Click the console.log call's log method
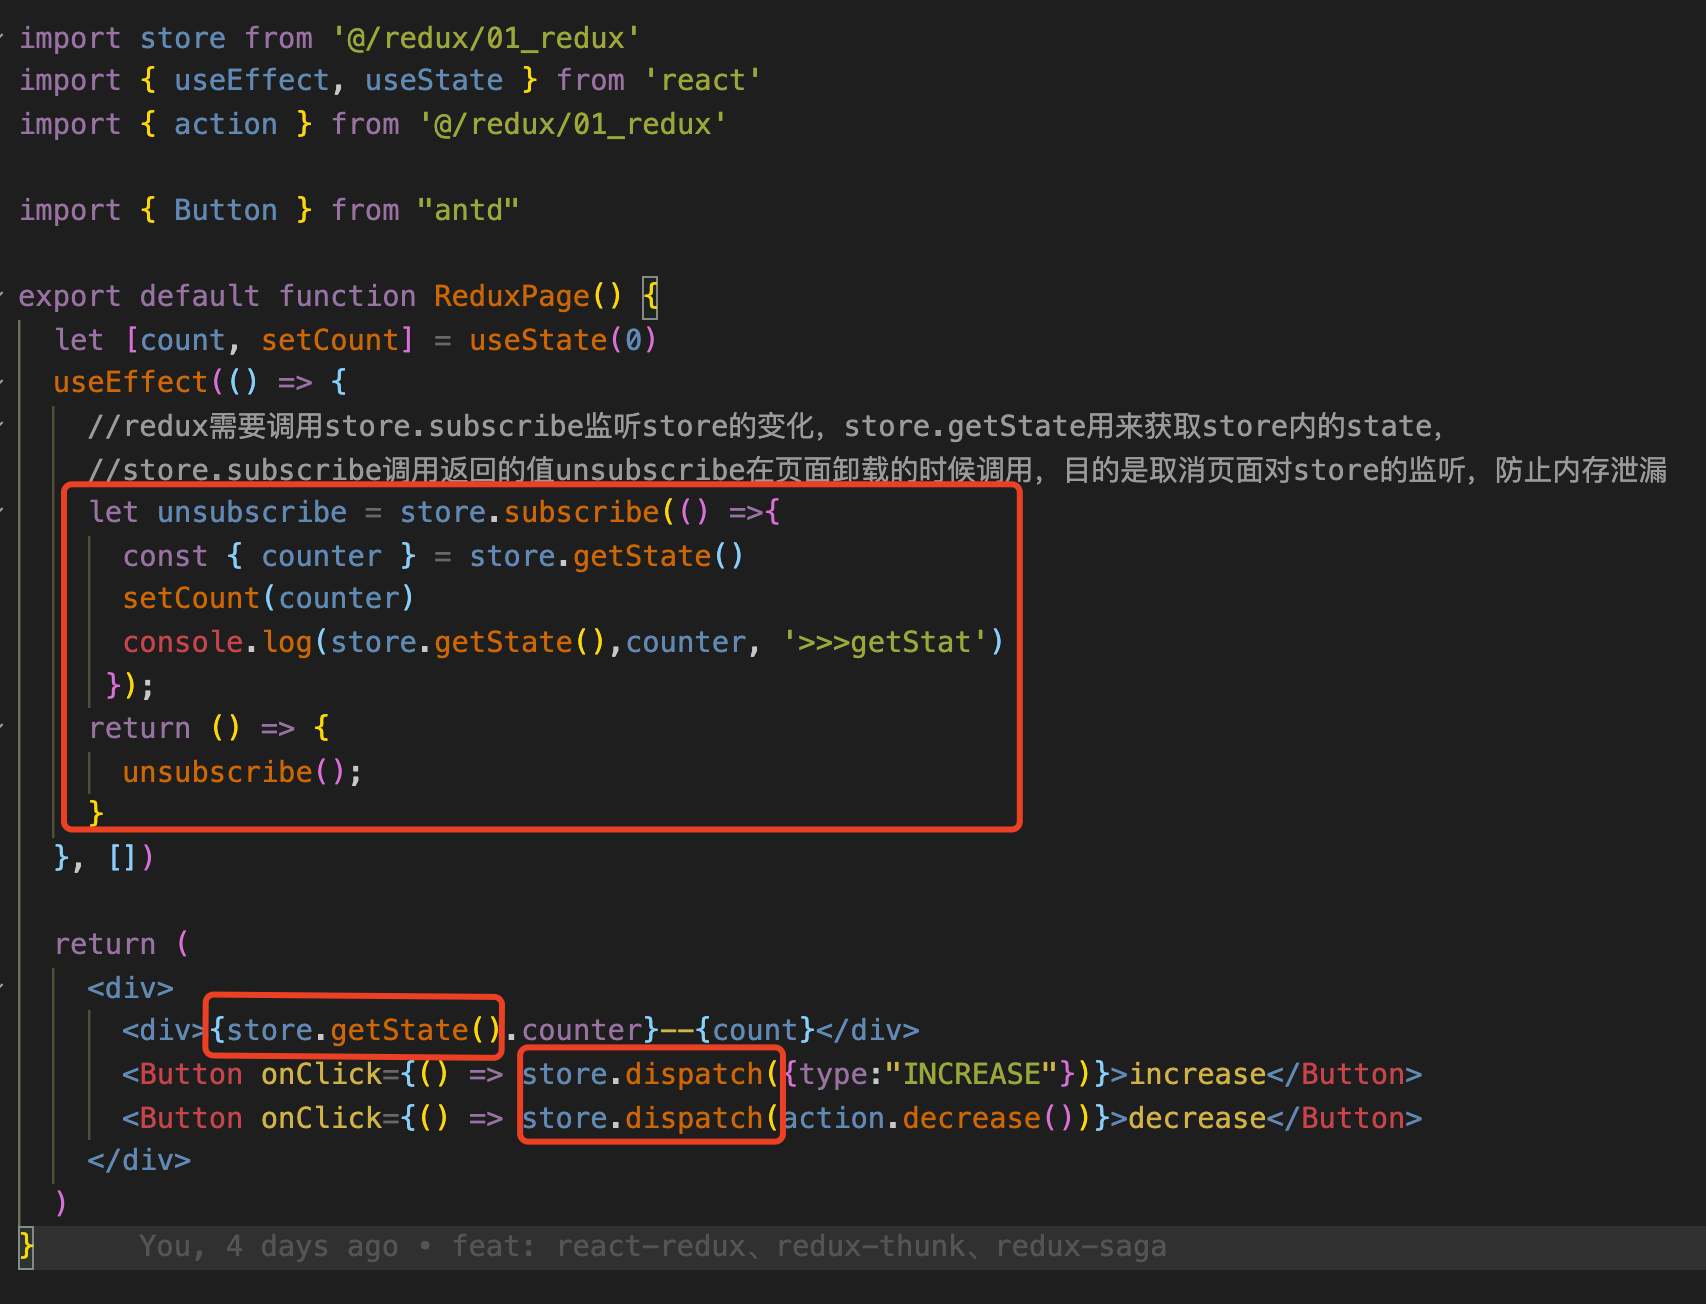Viewport: 1706px width, 1304px height. 288,642
